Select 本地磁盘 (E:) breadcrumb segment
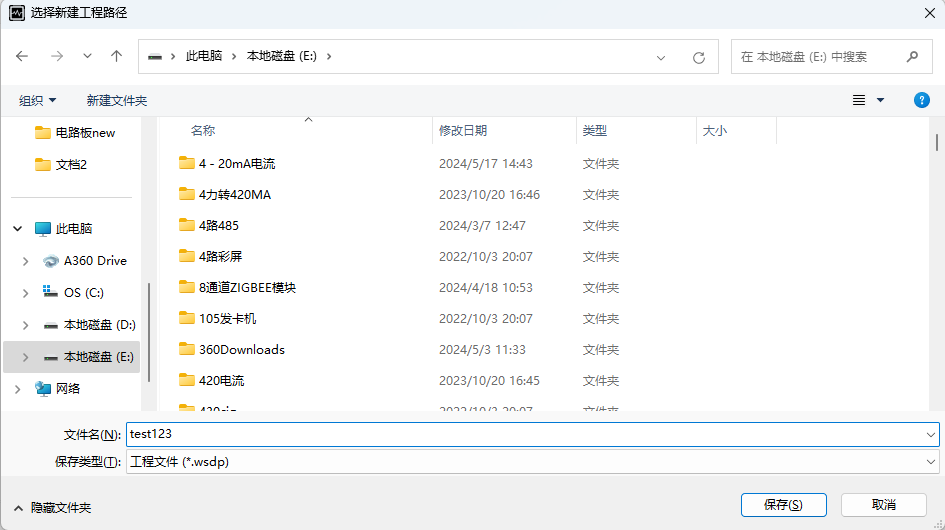Screen dimensions: 945x530 [282, 56]
